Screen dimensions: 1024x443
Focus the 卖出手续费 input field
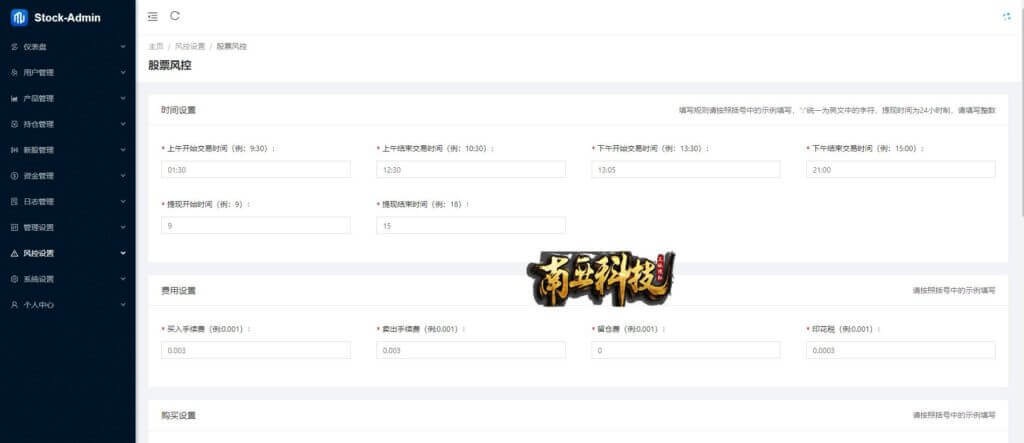pyautogui.click(x=471, y=350)
